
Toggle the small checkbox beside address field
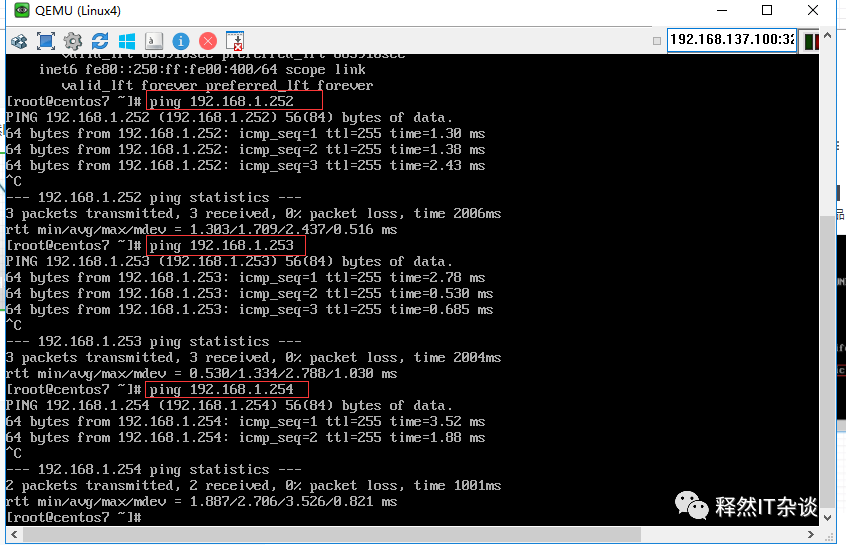[x=657, y=41]
